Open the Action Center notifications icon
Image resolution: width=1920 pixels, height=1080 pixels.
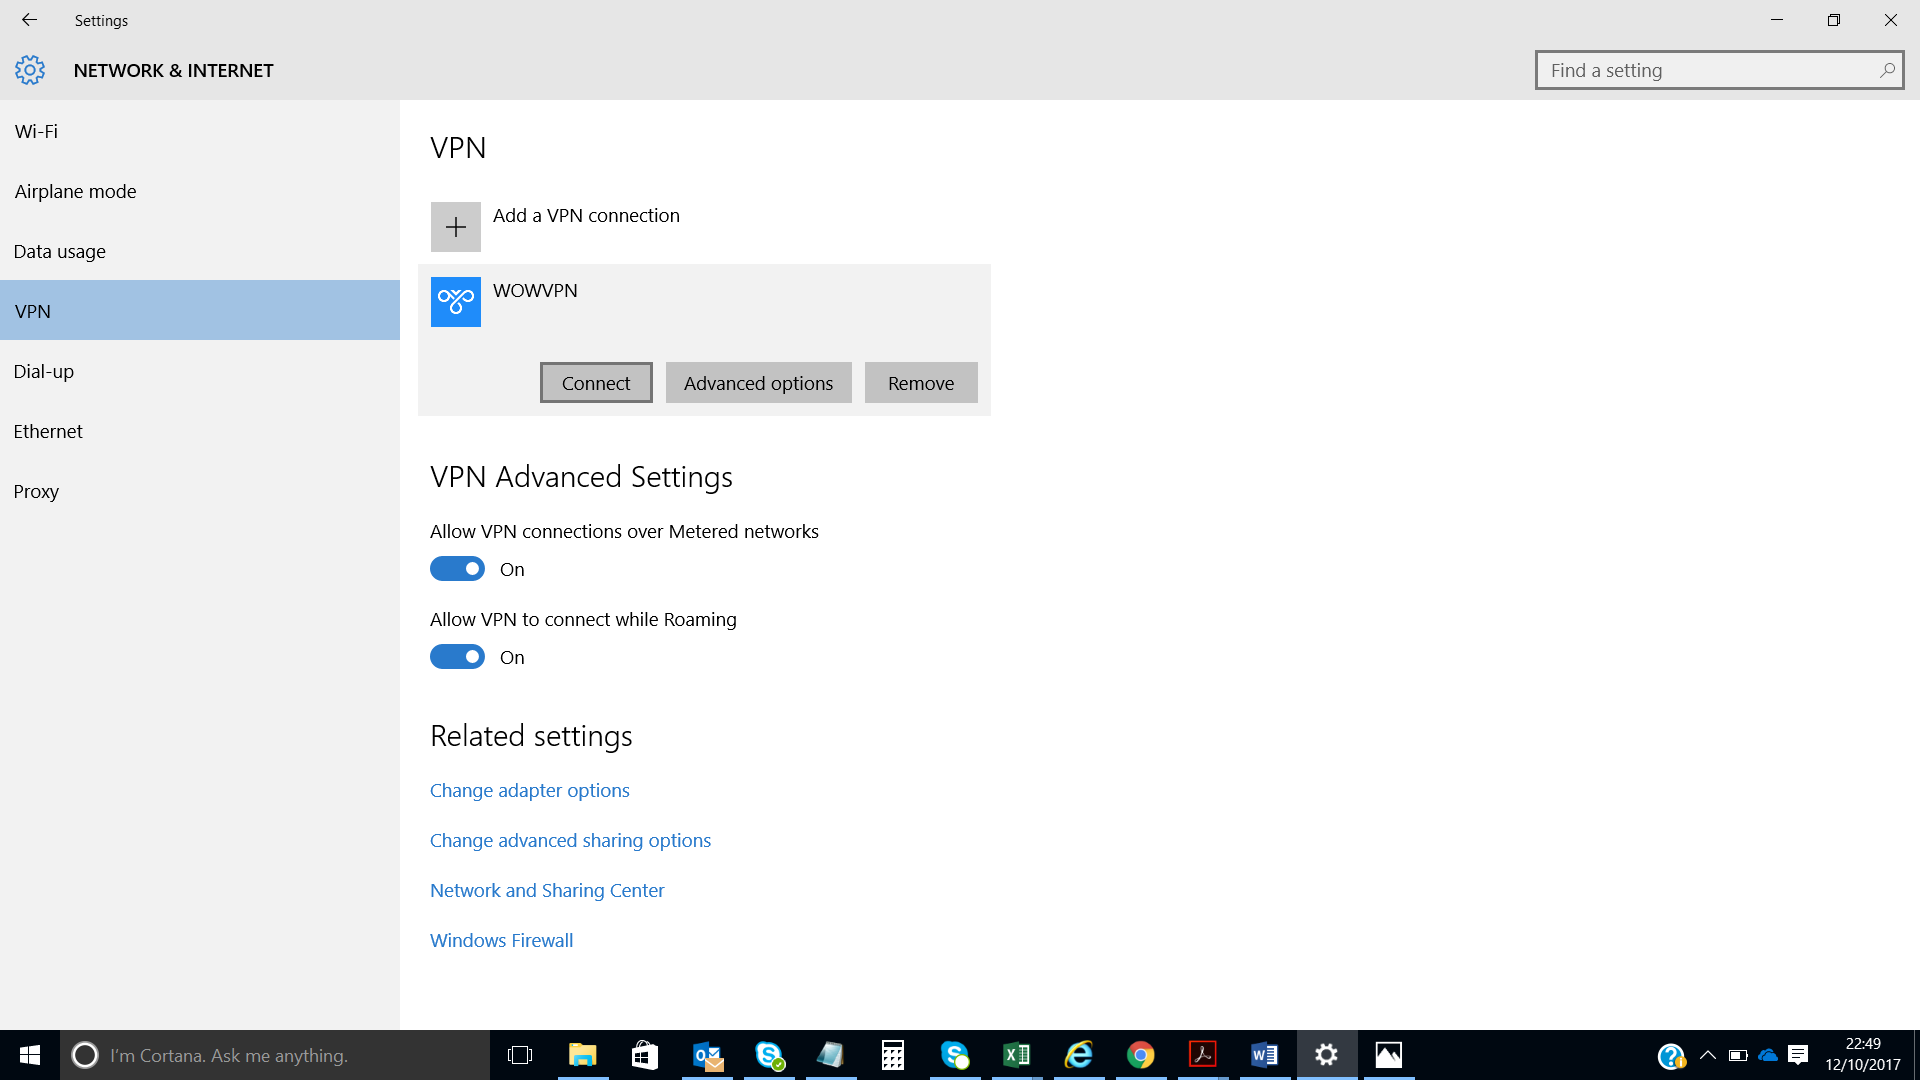[x=1798, y=1055]
